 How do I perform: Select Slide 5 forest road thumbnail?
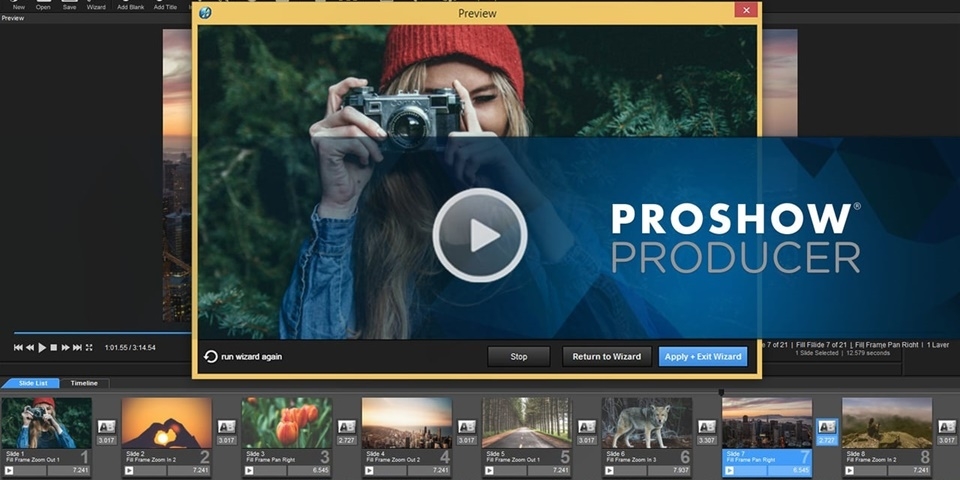527,423
